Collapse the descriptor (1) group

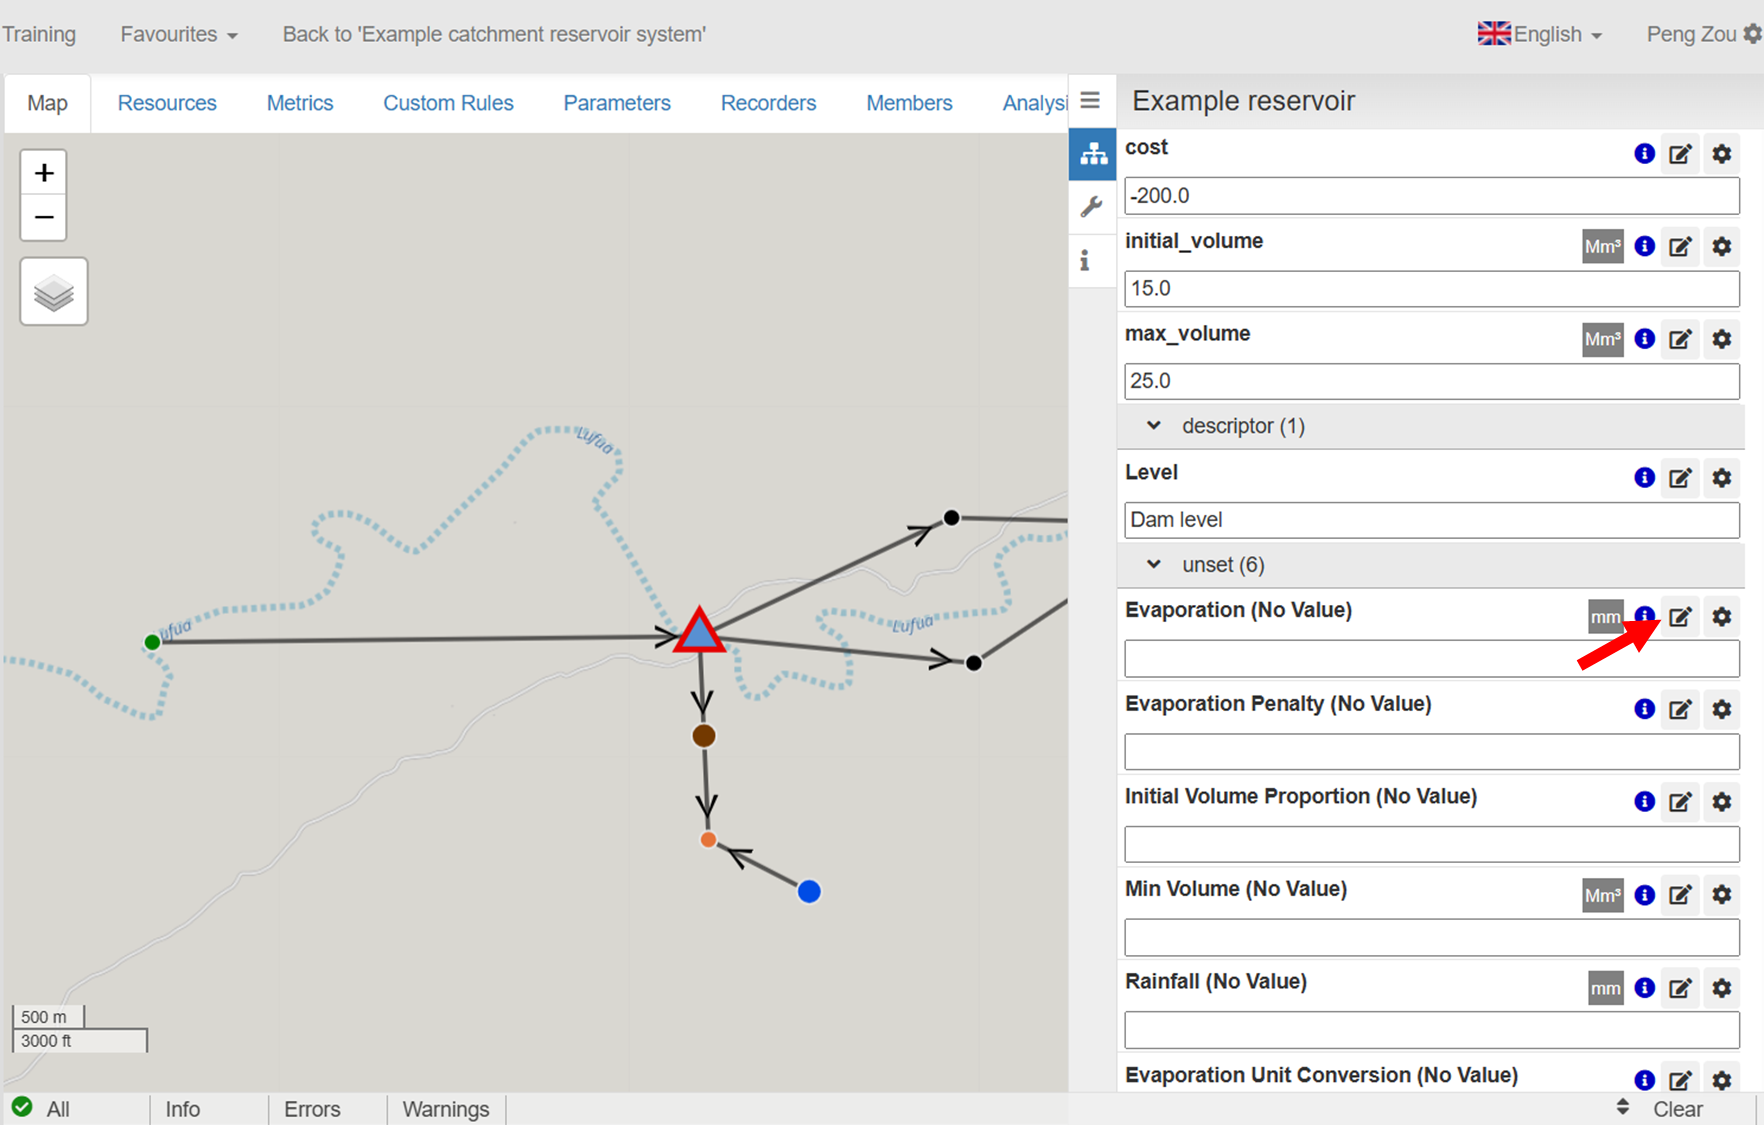(1154, 426)
